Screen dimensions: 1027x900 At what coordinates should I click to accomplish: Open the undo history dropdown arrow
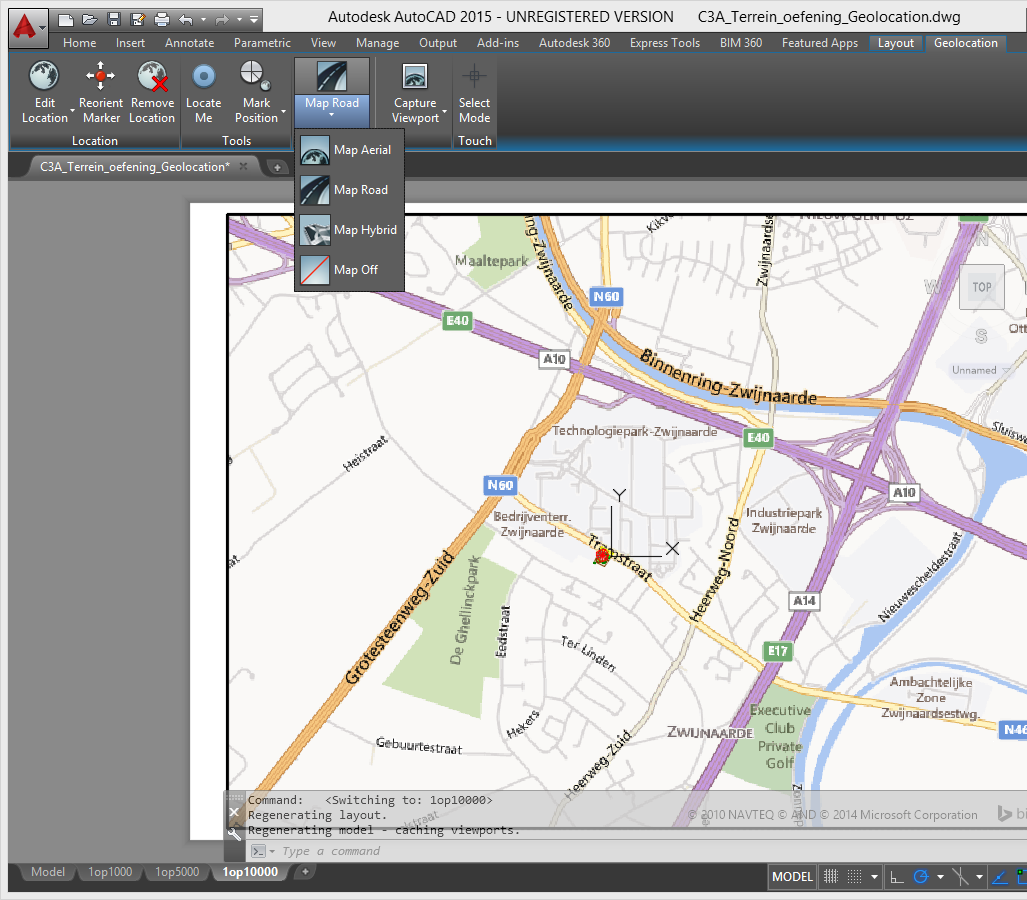203,20
